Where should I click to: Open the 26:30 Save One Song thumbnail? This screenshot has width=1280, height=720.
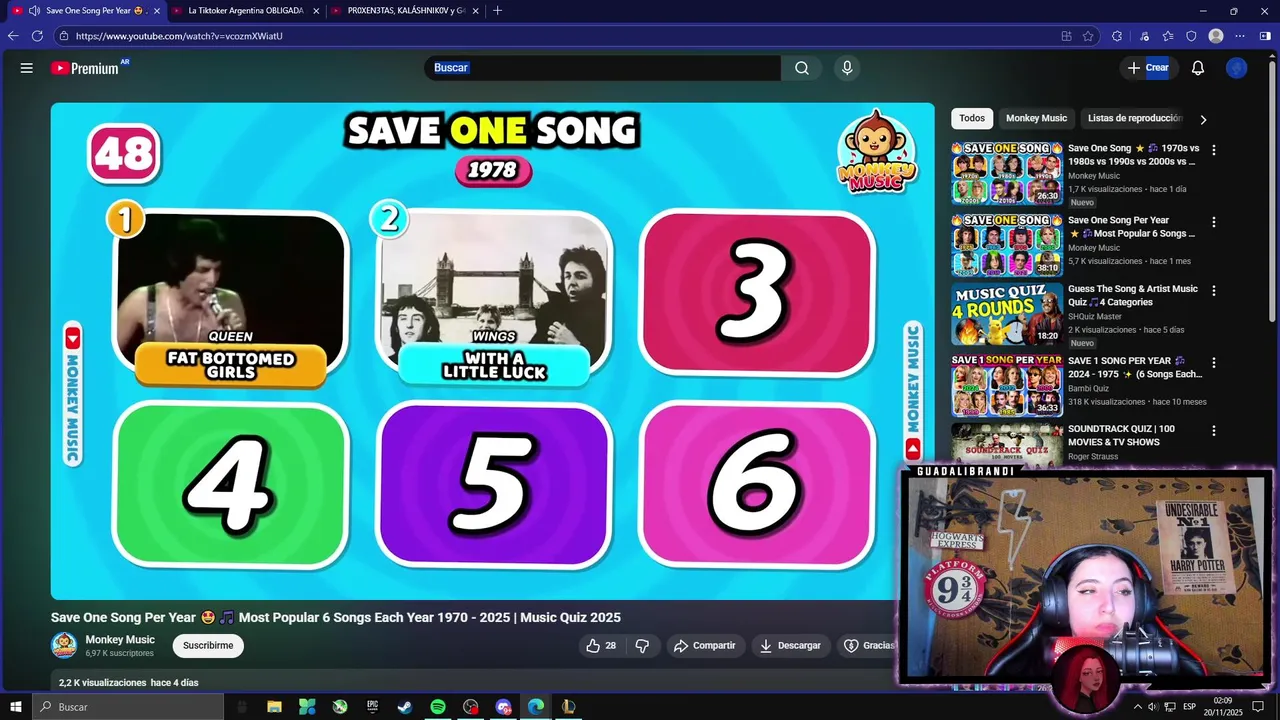(1006, 173)
